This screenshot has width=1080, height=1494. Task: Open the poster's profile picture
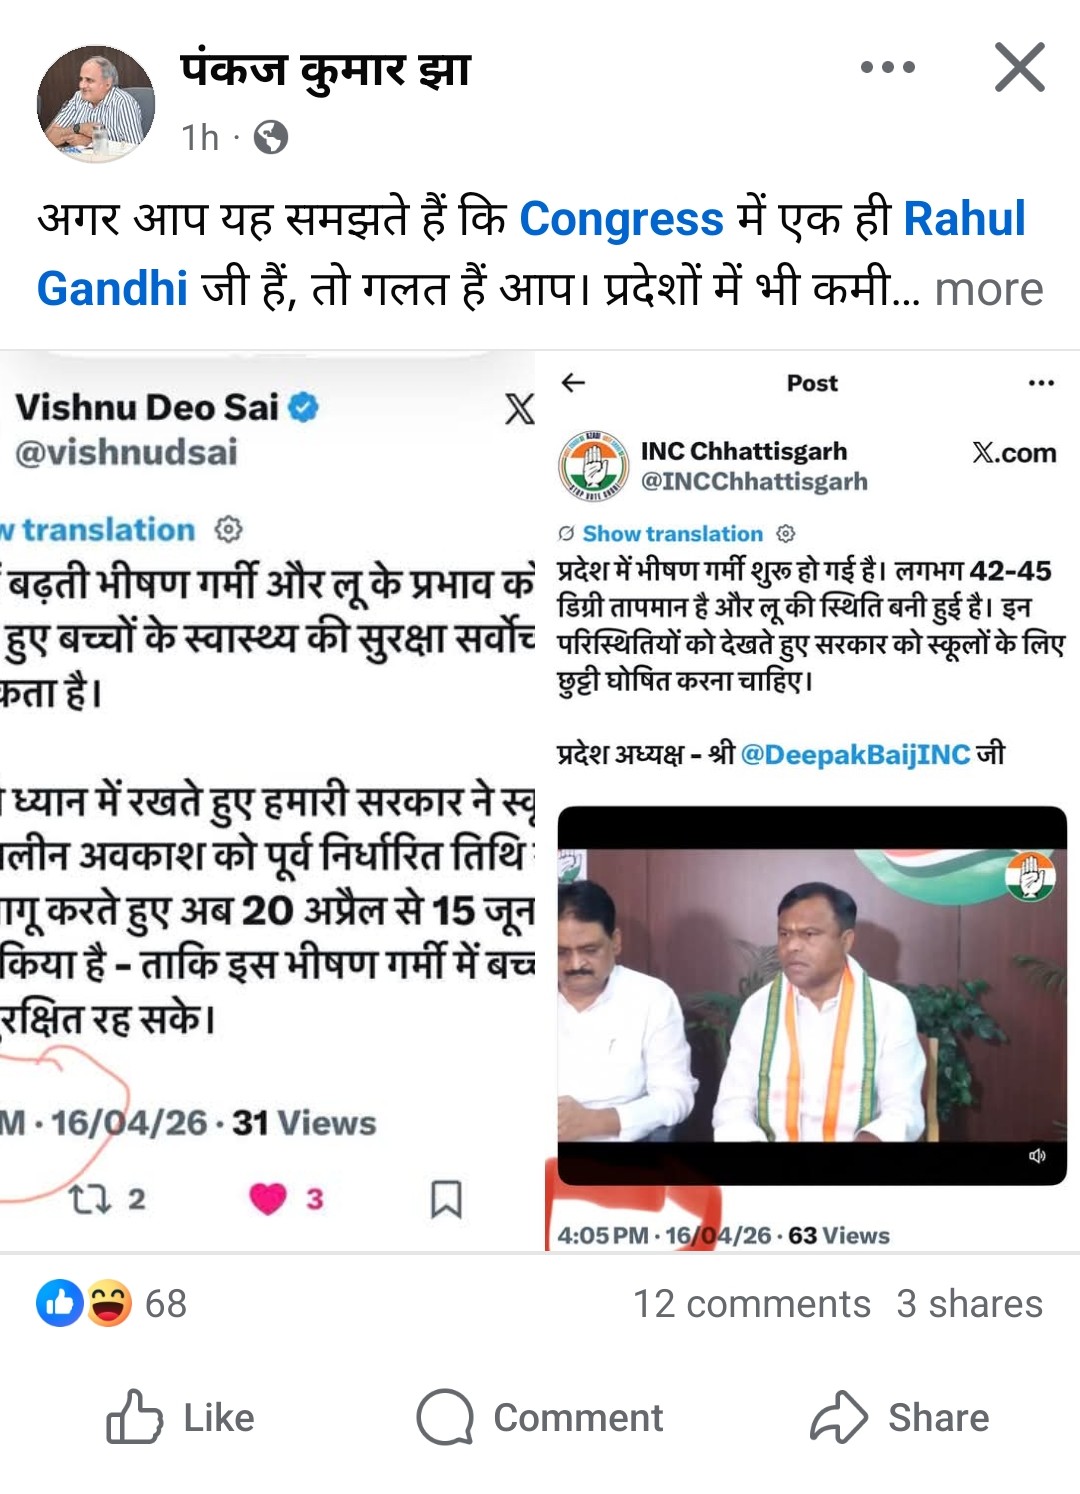coord(96,103)
